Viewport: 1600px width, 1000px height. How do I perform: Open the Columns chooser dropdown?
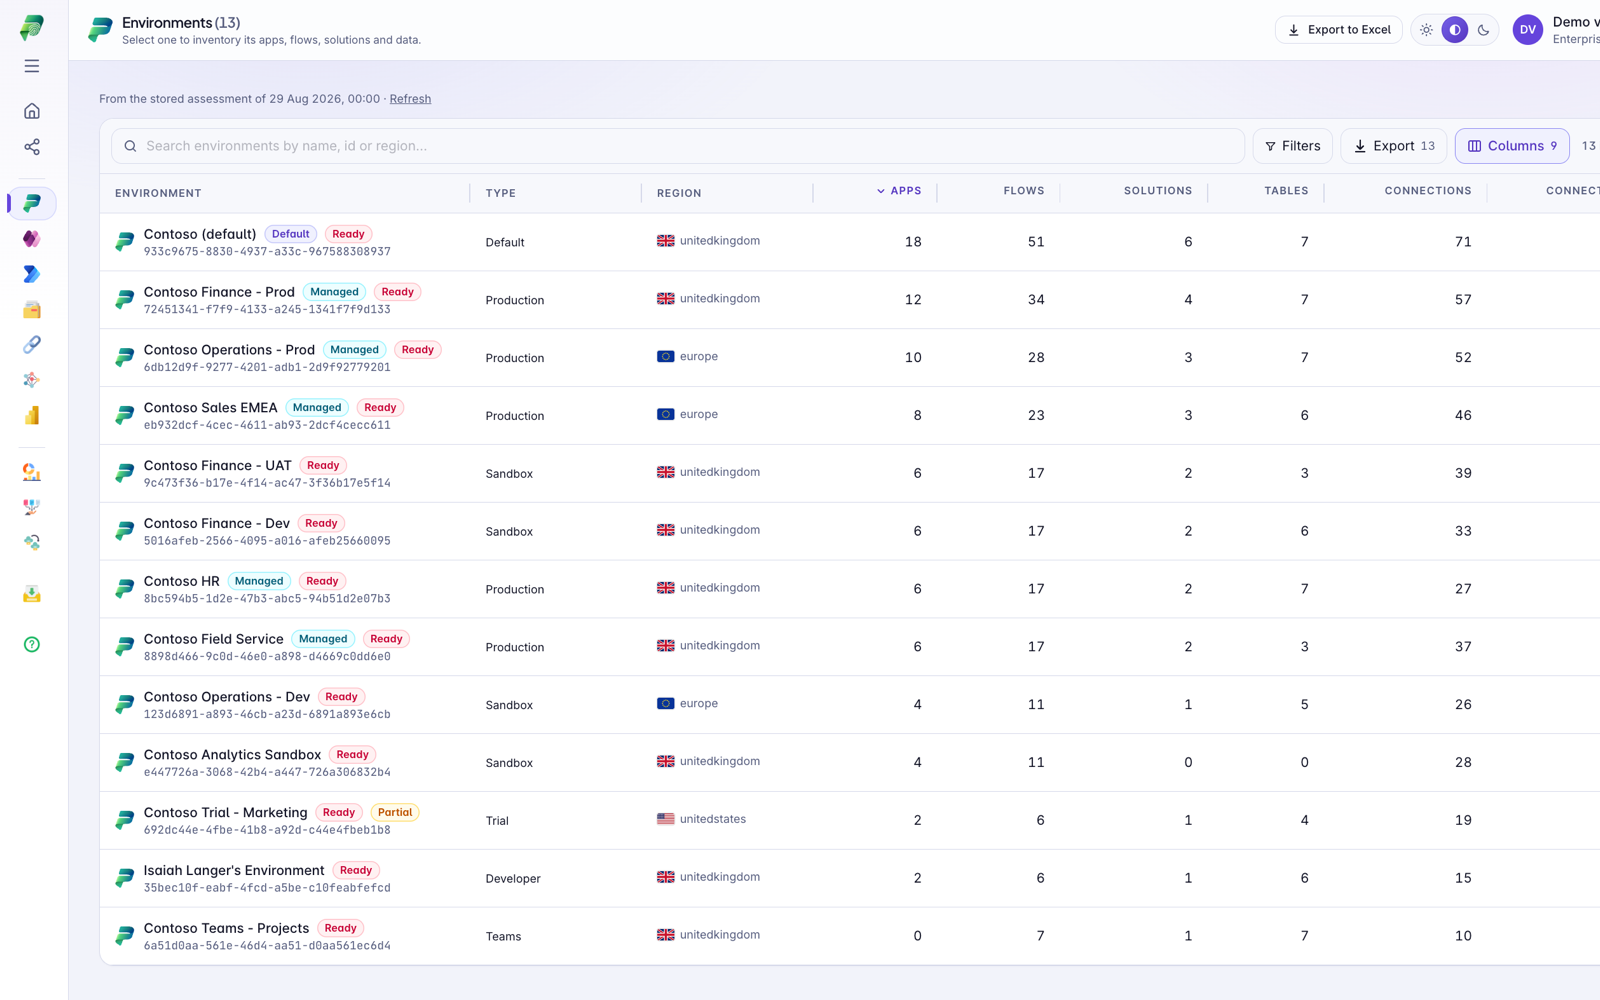[1512, 146]
